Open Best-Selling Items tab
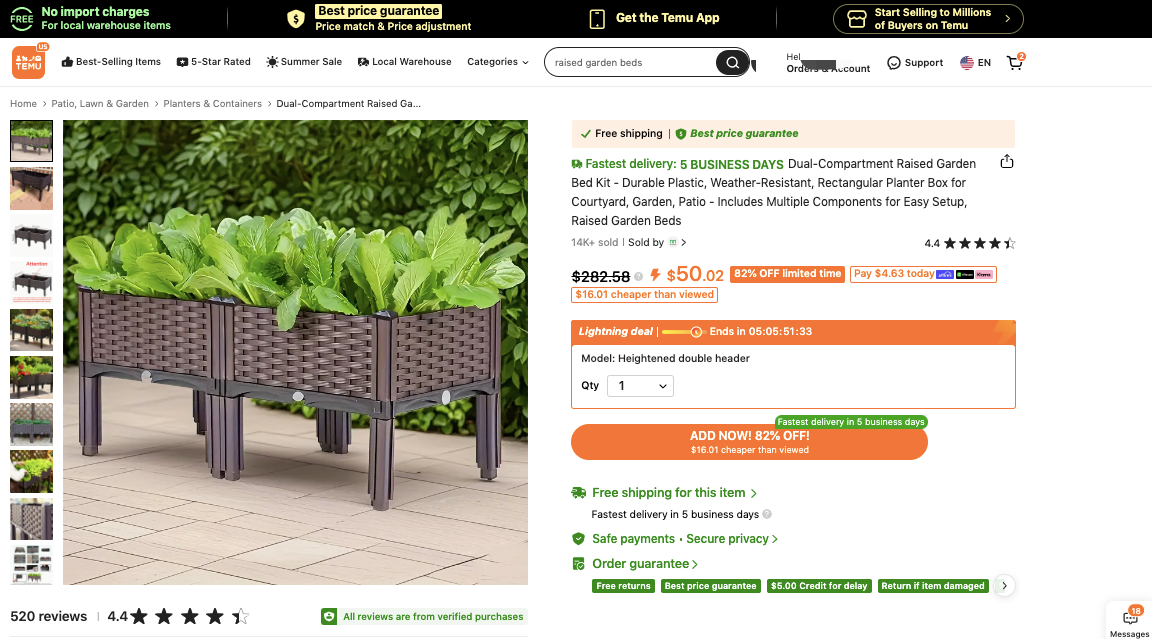The image size is (1152, 639). point(111,62)
